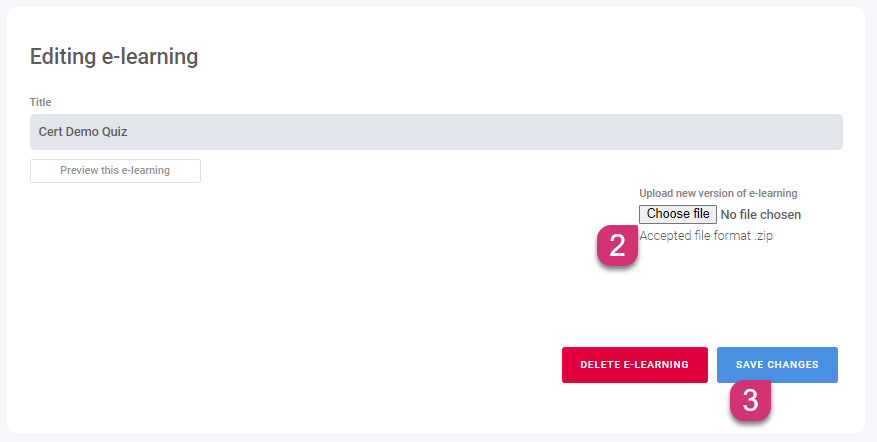This screenshot has width=877, height=442.
Task: Click the 'Upload new version of e-learning' label
Action: pos(718,193)
